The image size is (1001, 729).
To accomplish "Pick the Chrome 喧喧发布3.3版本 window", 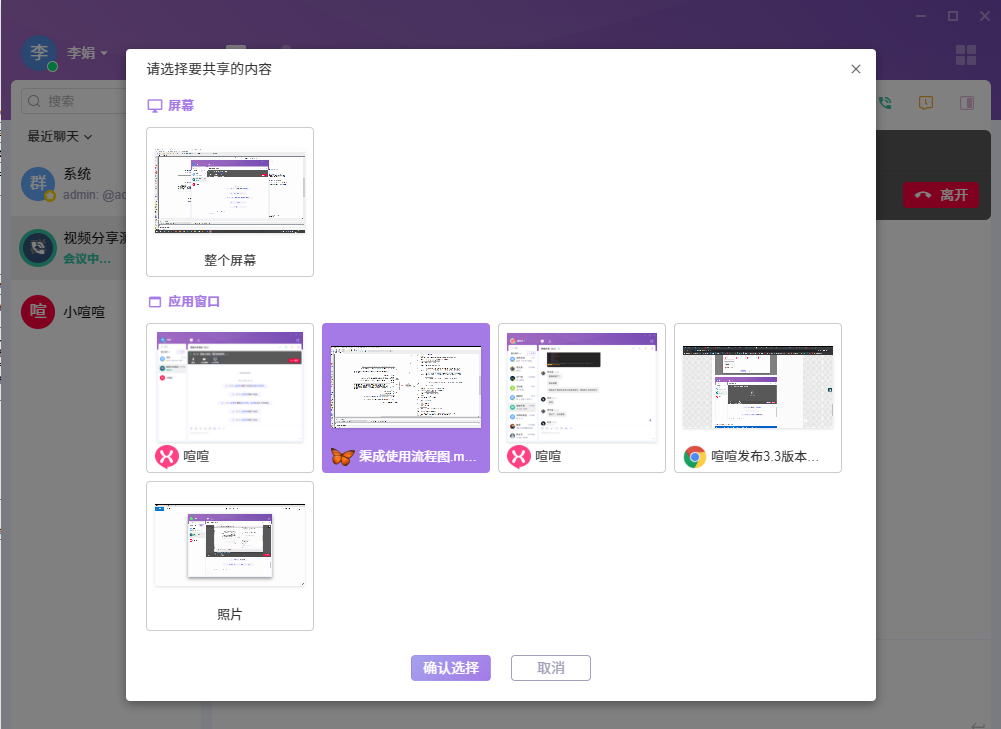I will [x=758, y=398].
